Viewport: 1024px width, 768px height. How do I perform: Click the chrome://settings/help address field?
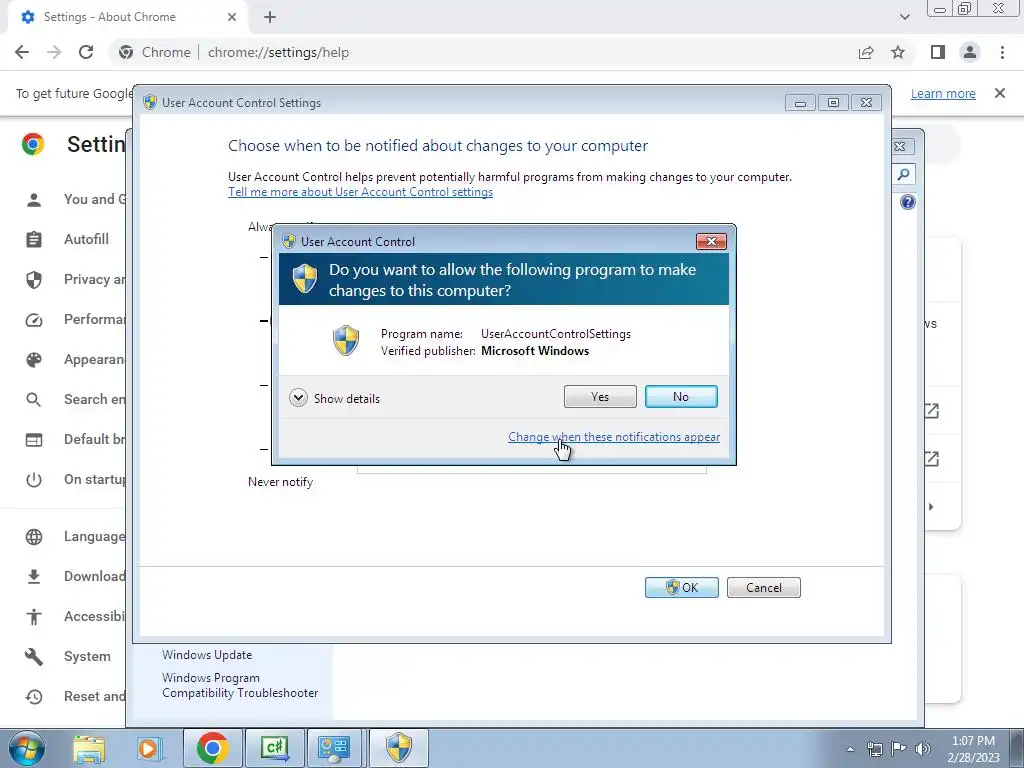click(x=278, y=52)
